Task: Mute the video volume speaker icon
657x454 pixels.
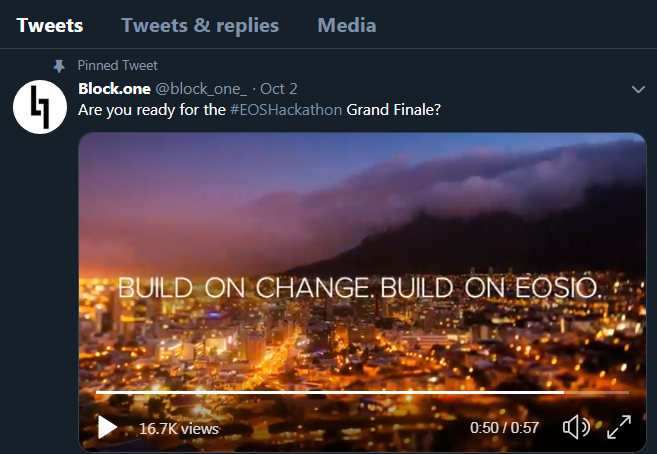Action: tap(576, 428)
